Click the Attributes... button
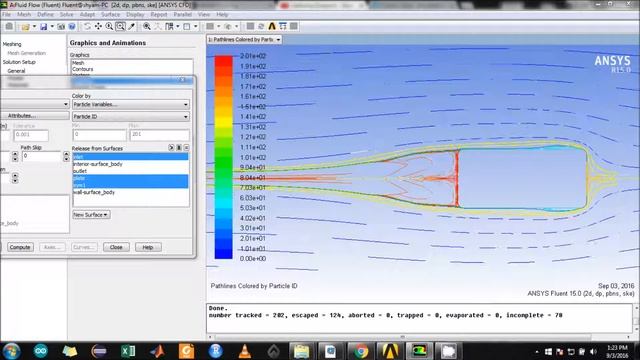This screenshot has height=360, width=640. 34,116
